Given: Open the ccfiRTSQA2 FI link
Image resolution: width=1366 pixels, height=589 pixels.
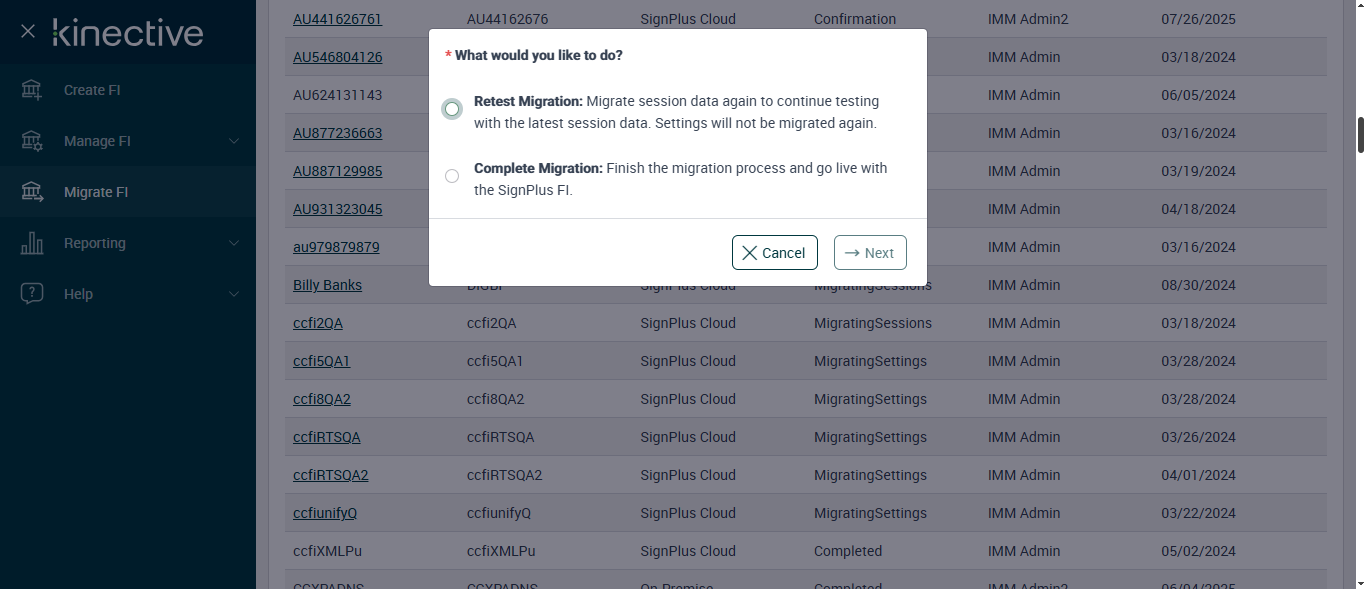Looking at the screenshot, I should coord(330,475).
